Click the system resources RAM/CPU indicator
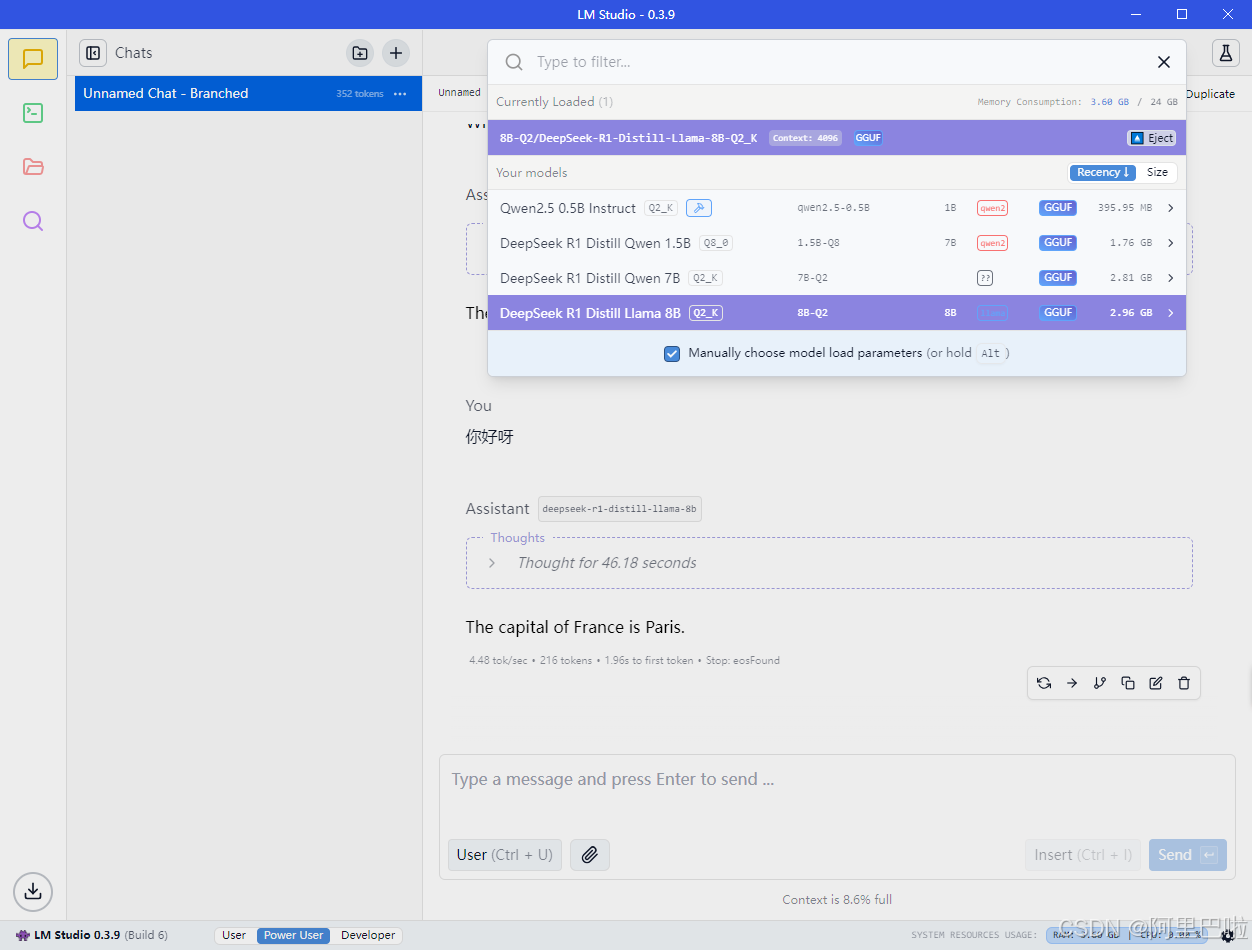This screenshot has height=950, width=1252. click(1128, 936)
